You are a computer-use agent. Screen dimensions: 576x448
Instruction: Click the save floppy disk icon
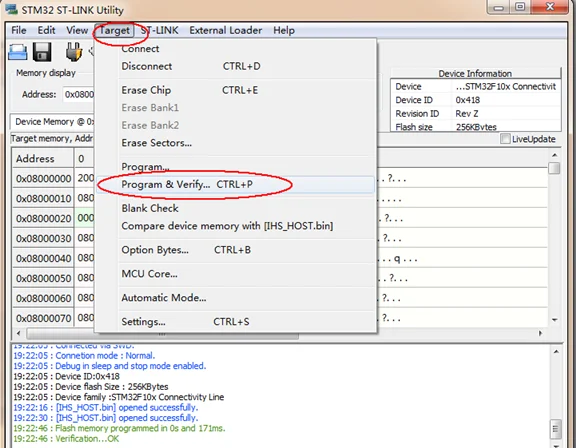pyautogui.click(x=42, y=52)
